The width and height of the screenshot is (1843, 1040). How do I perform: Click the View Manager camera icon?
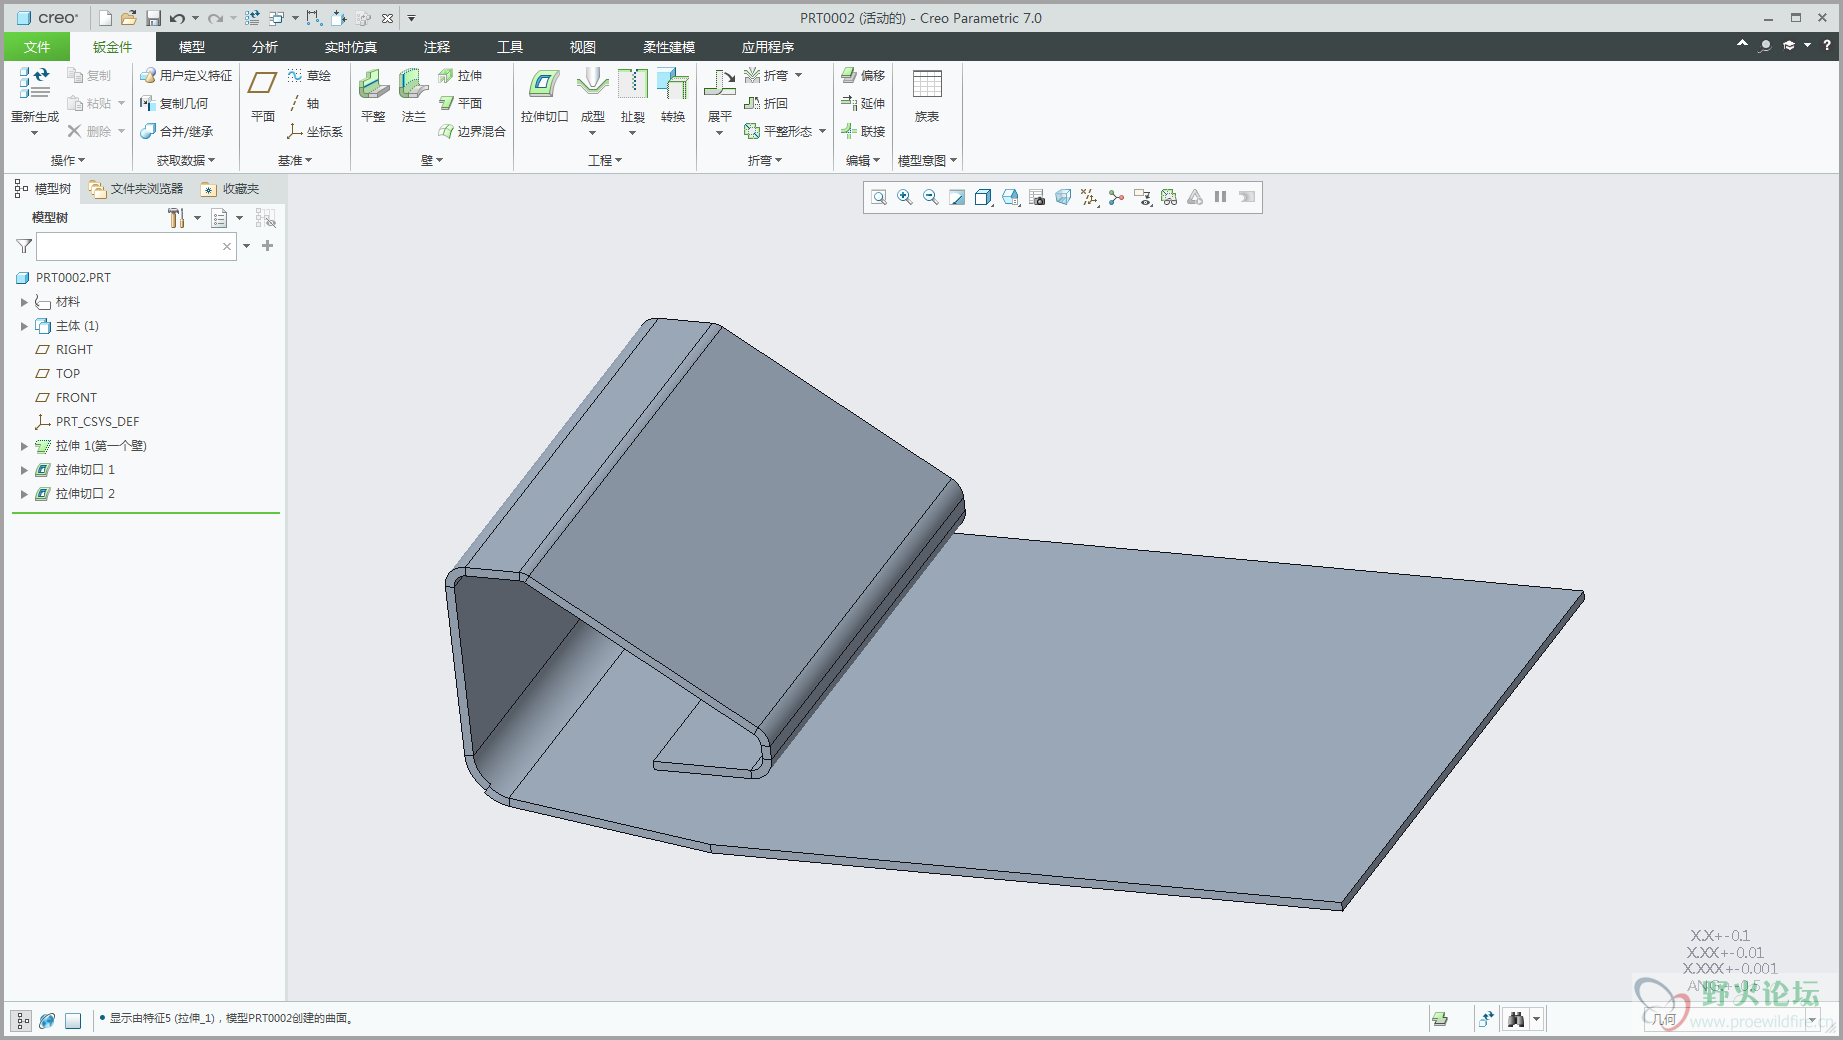1037,198
